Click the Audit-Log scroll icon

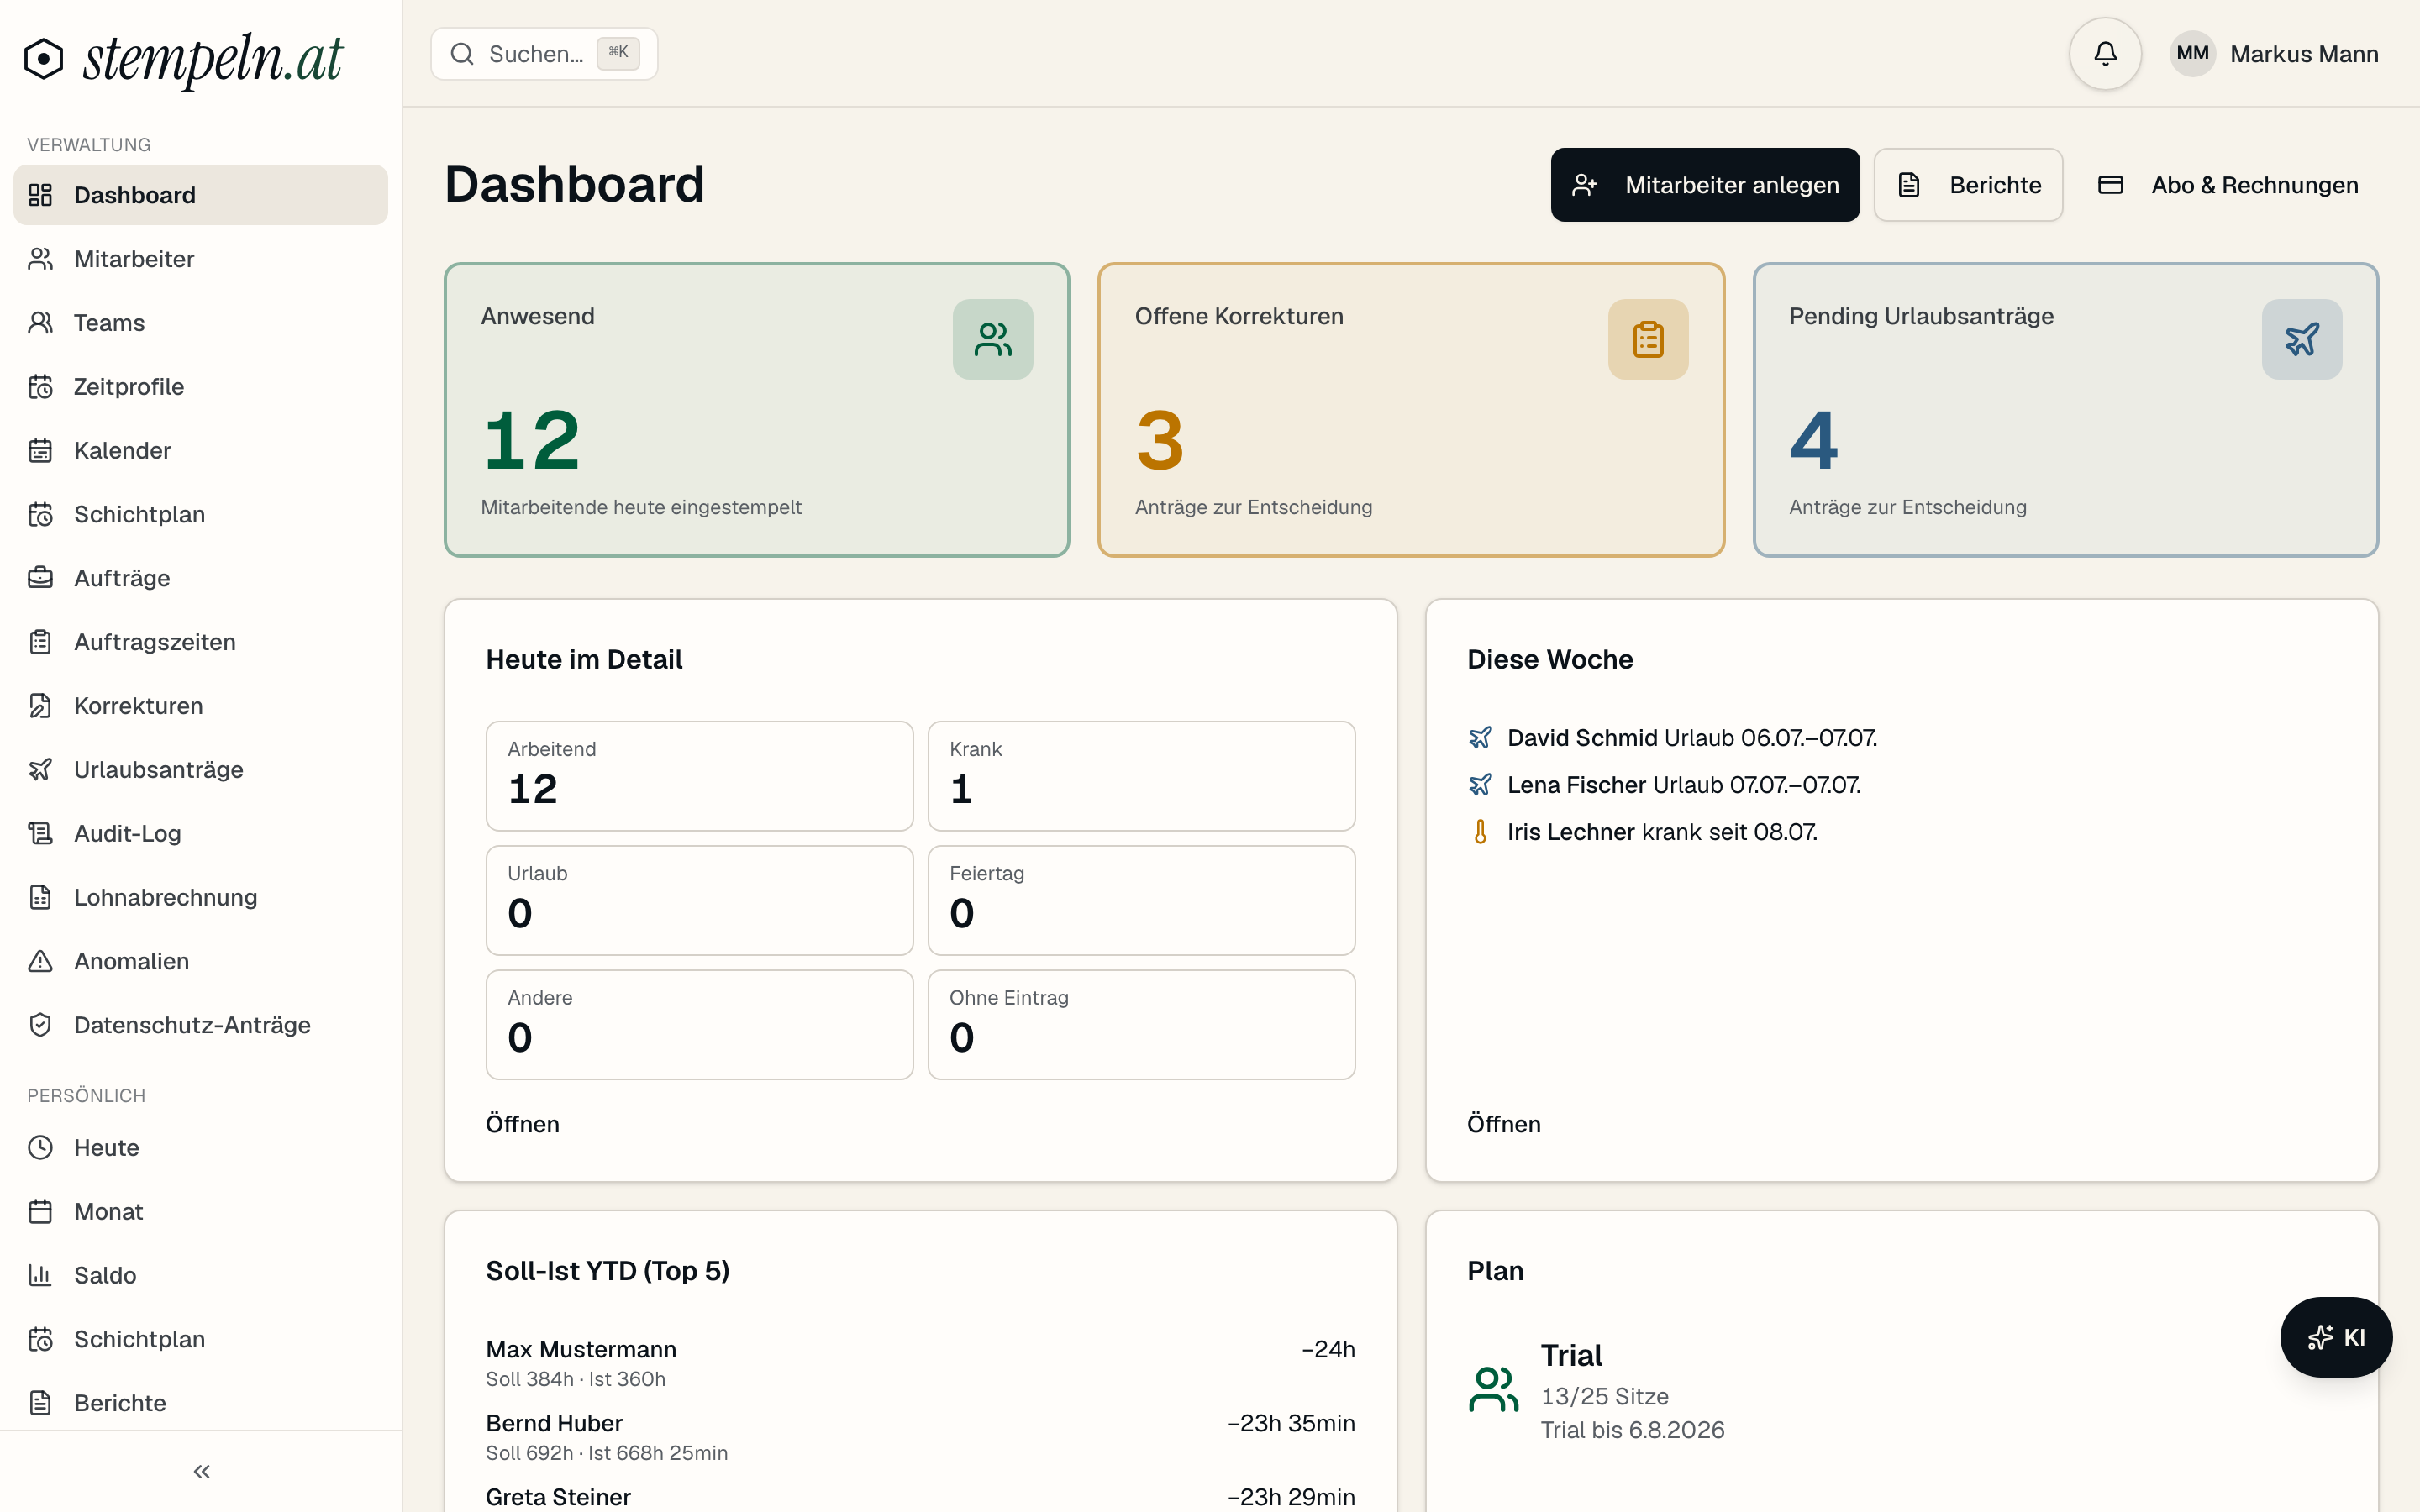(x=40, y=833)
